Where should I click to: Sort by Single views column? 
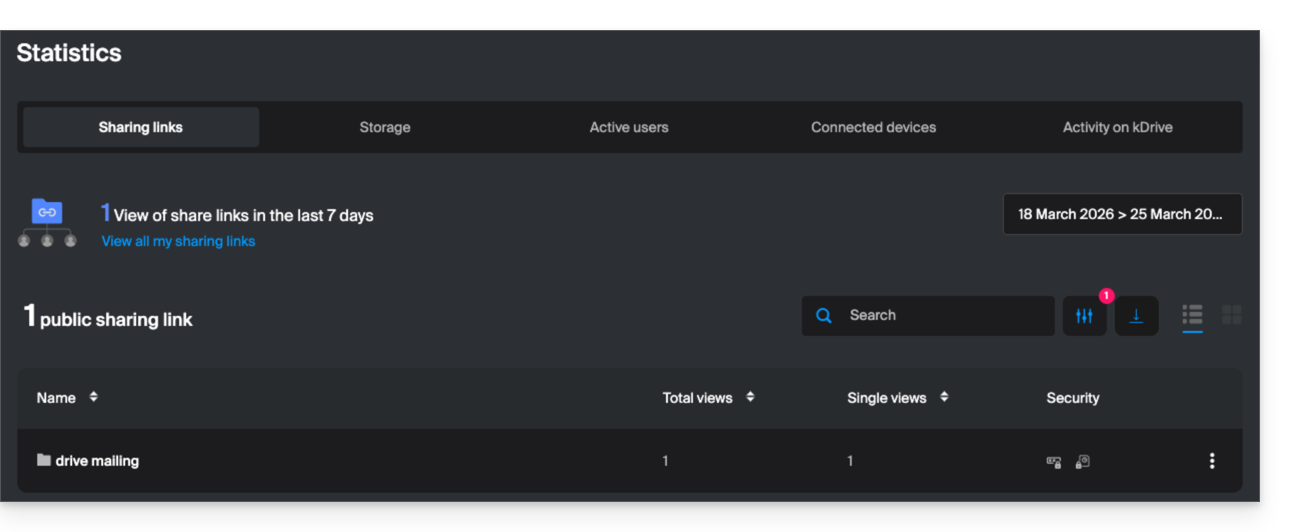coord(944,397)
